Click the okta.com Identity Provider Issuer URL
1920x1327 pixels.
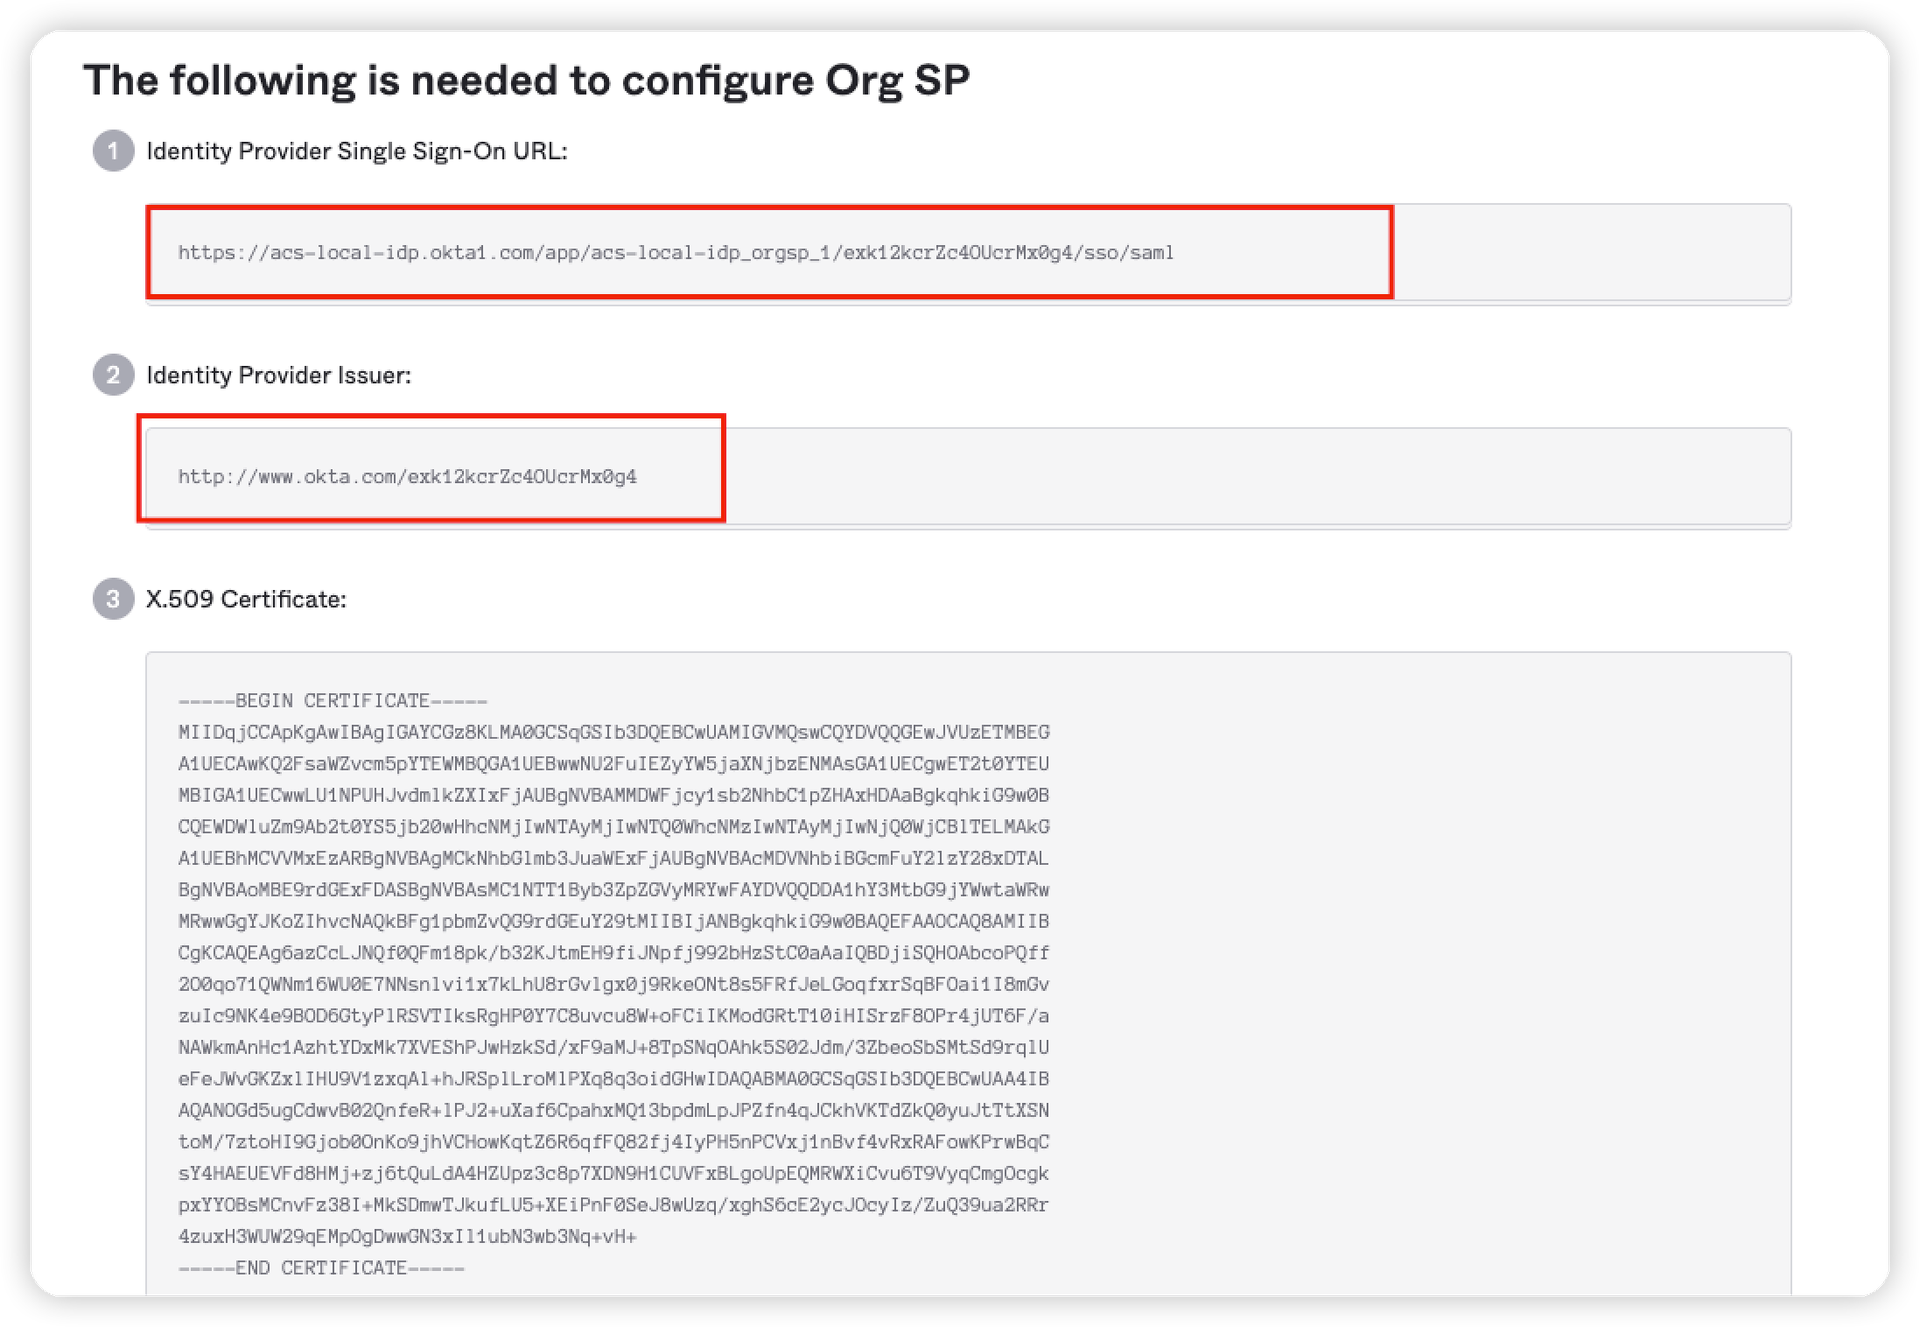pyautogui.click(x=407, y=477)
